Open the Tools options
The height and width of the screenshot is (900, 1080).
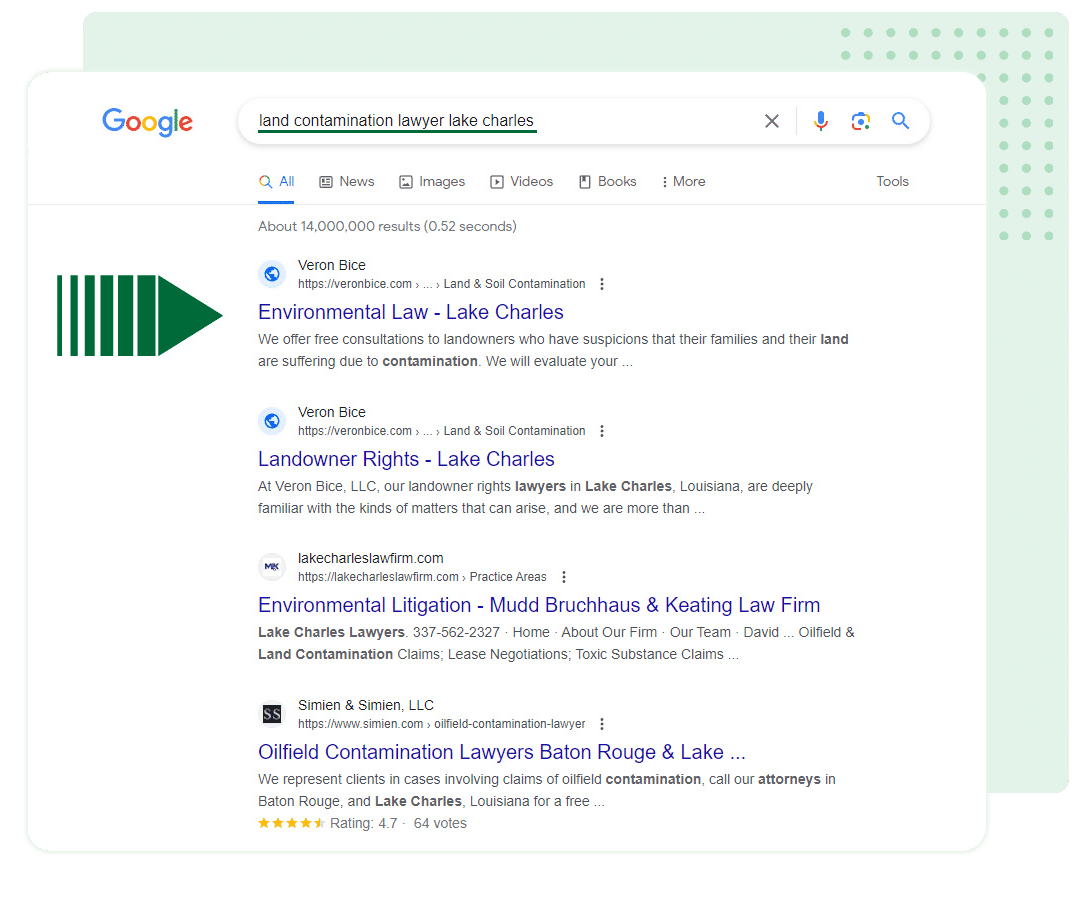click(892, 182)
